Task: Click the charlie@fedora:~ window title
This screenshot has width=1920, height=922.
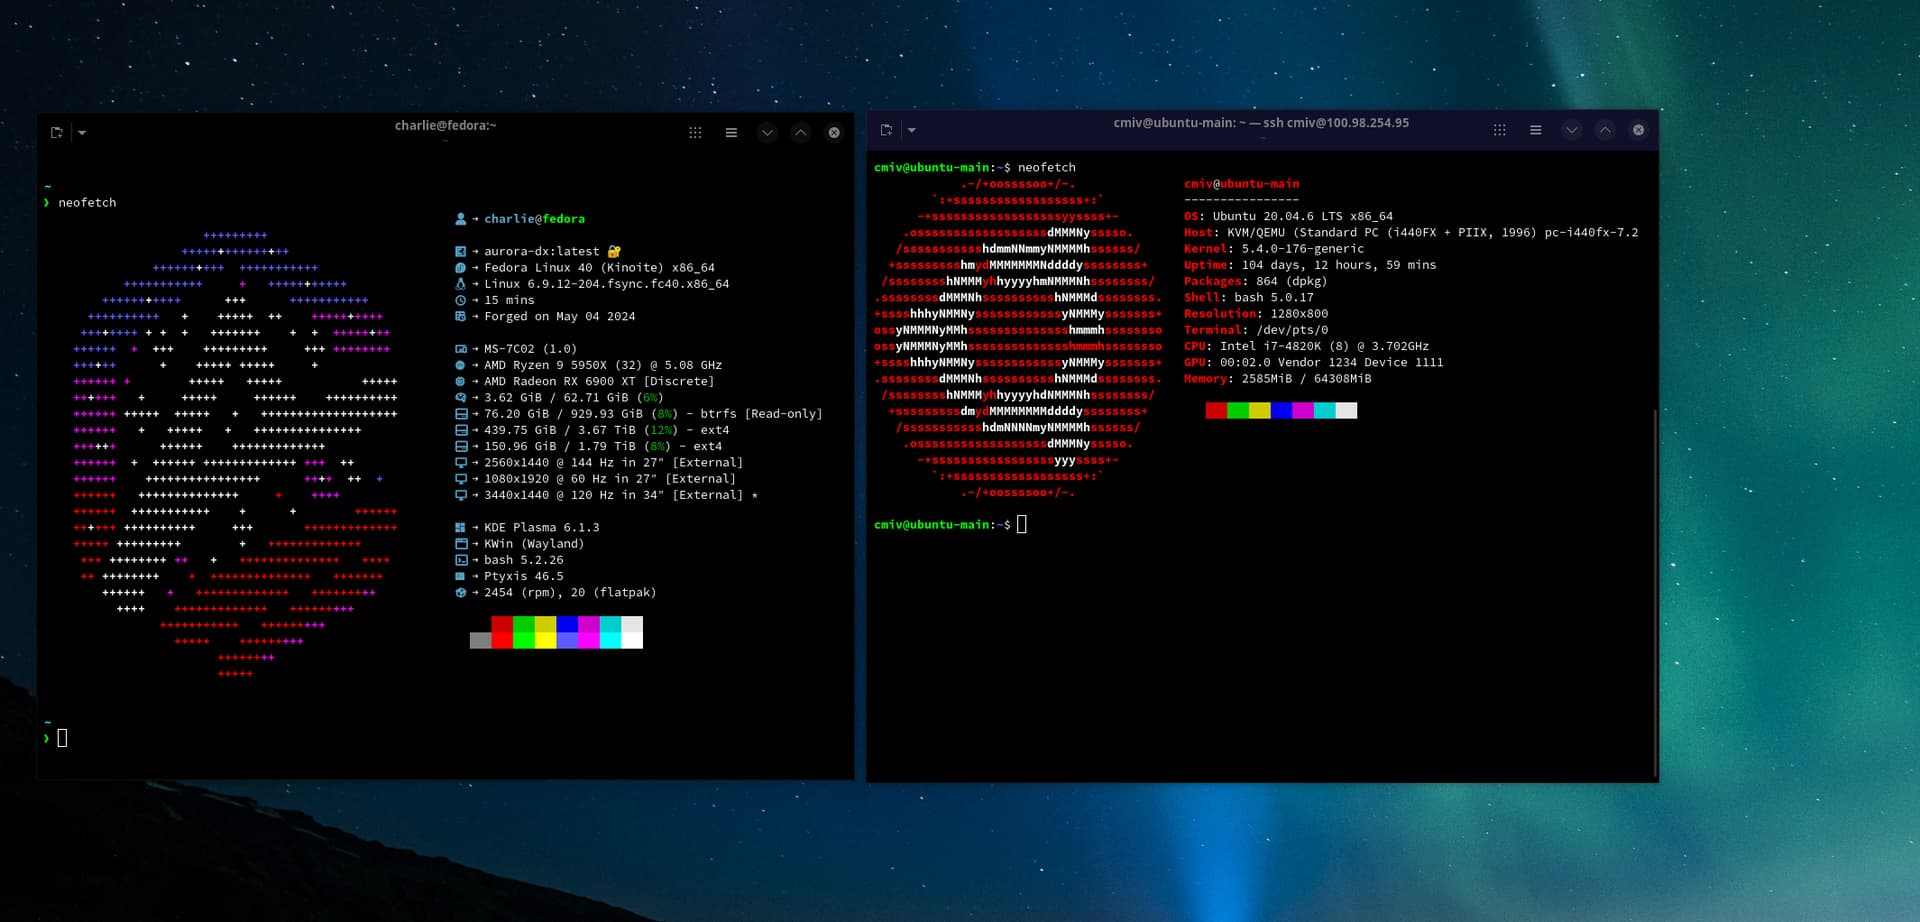Action: click(445, 126)
